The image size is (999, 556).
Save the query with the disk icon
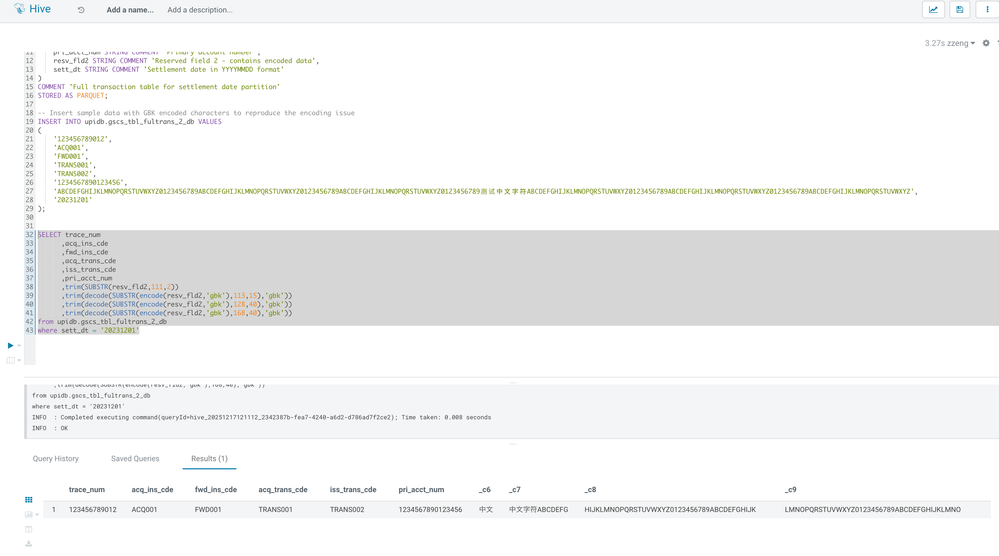[959, 10]
